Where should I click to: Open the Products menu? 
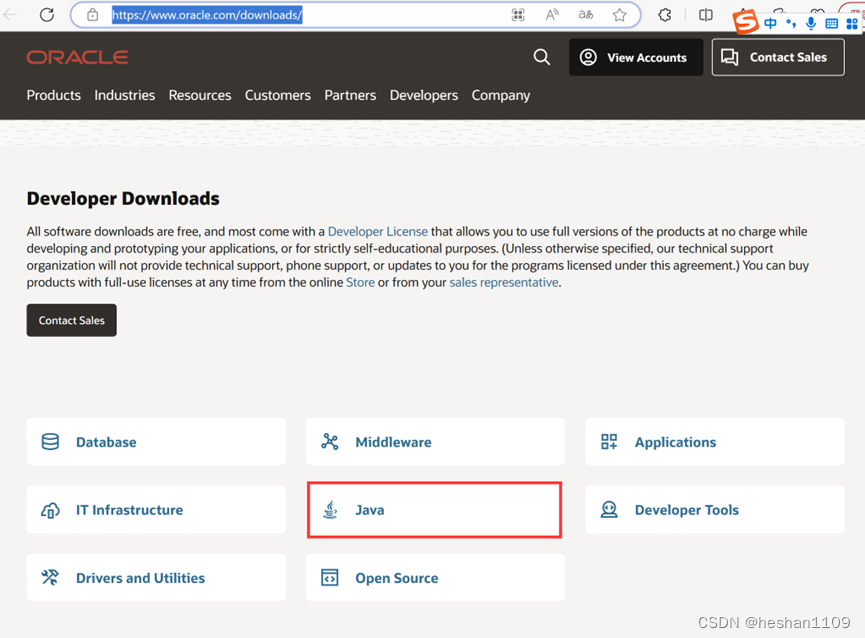[54, 95]
